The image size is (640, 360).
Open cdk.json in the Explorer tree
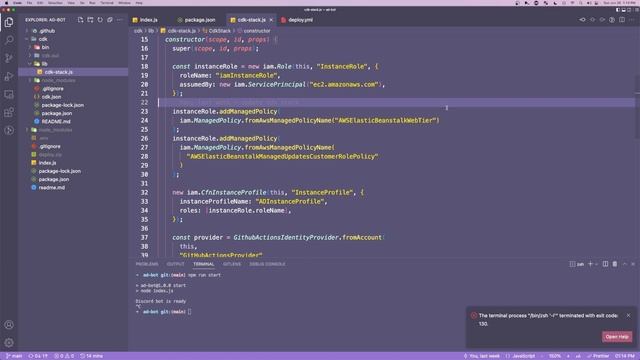pyautogui.click(x=51, y=97)
